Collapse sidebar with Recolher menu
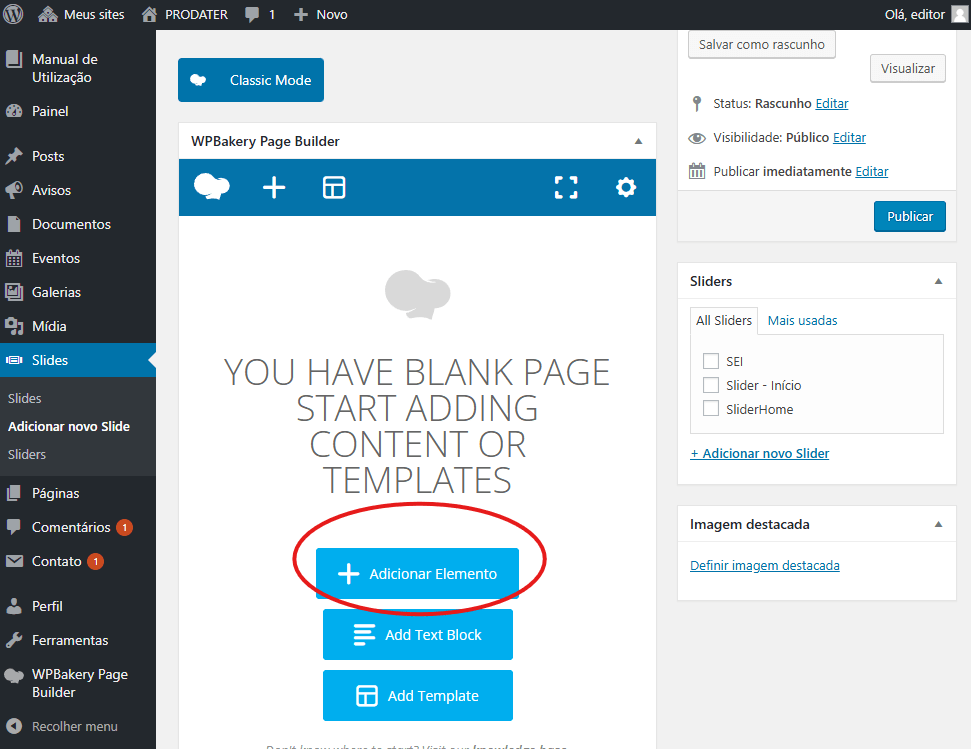This screenshot has height=749, width=971. [78, 727]
